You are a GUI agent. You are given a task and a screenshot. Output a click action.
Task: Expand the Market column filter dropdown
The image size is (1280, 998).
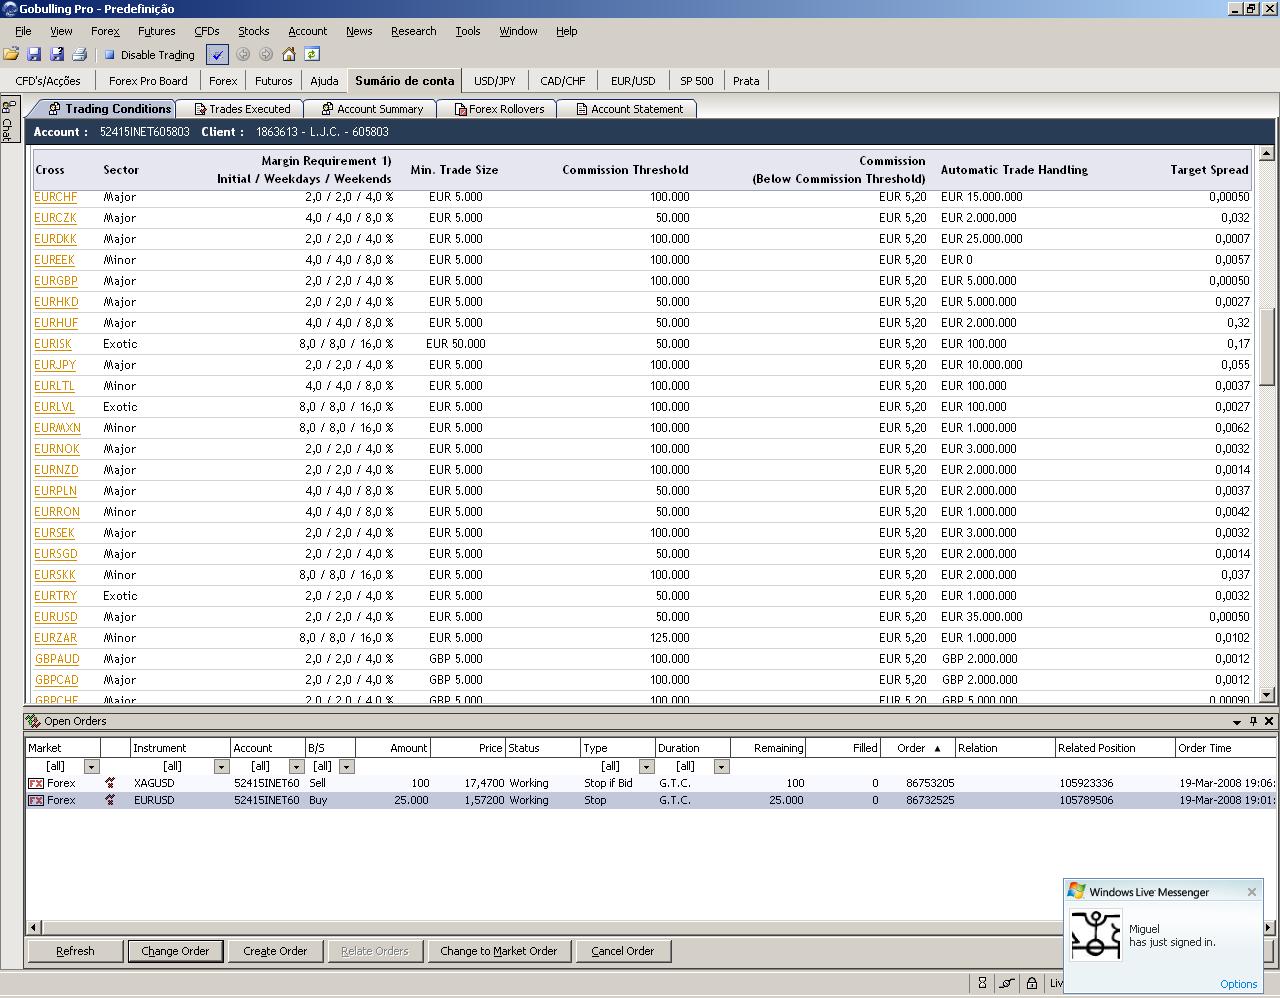click(91, 767)
